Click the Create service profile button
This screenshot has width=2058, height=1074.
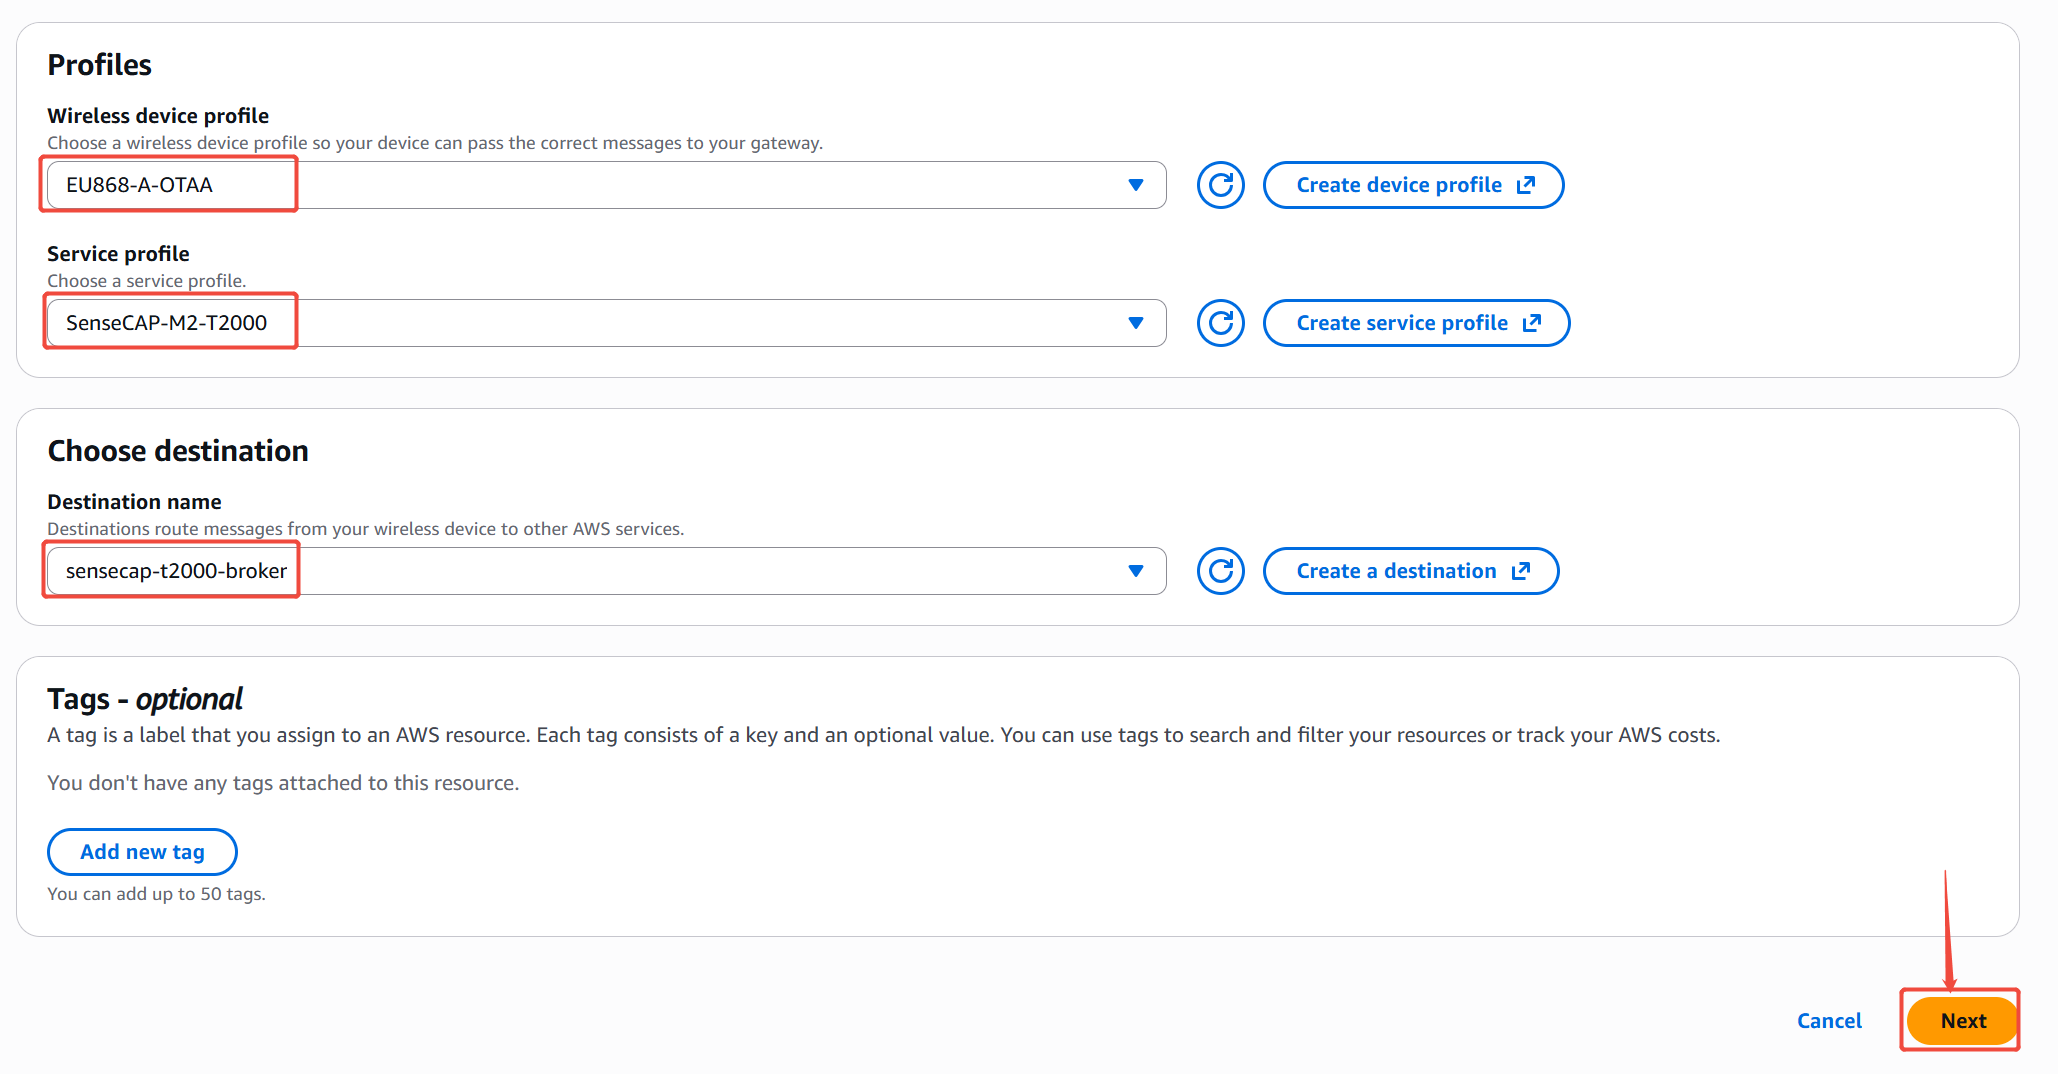point(1401,323)
